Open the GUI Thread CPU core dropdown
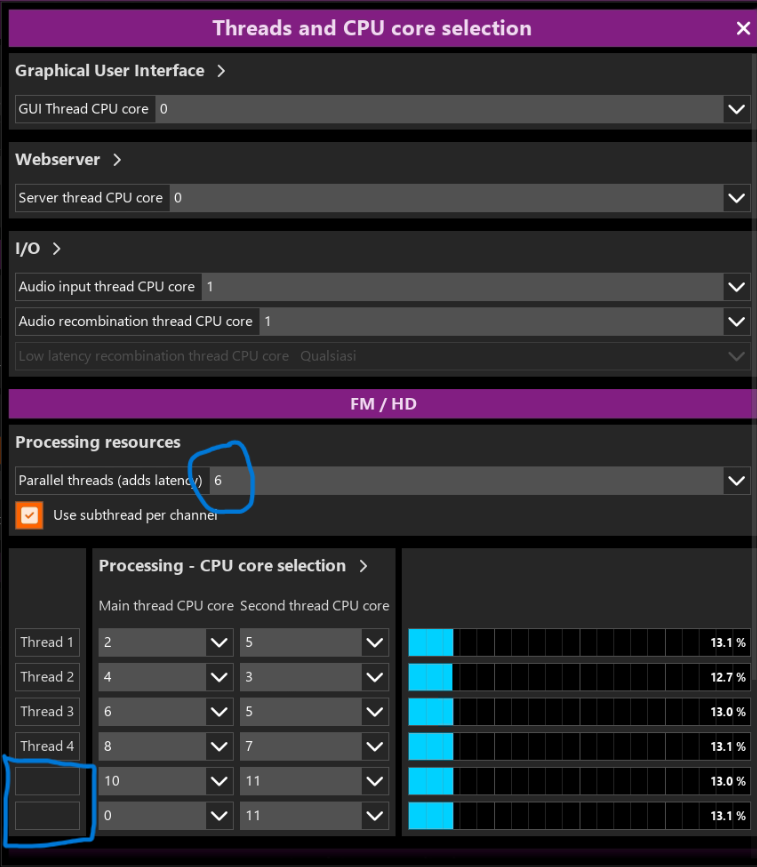Screen dimensions: 757x867 coord(737,109)
